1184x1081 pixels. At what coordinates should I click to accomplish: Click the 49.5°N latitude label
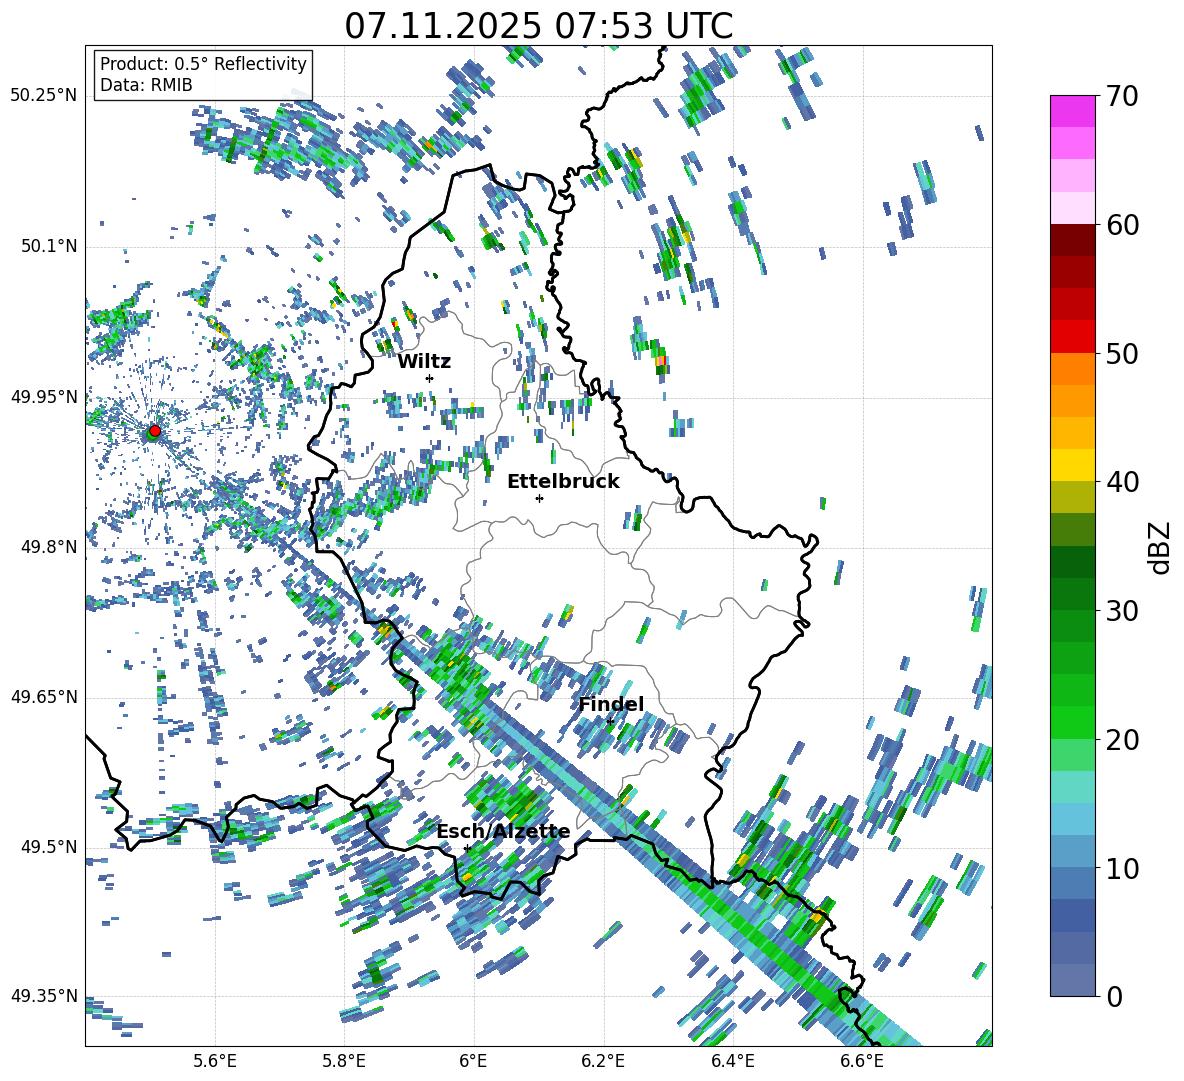pos(48,847)
